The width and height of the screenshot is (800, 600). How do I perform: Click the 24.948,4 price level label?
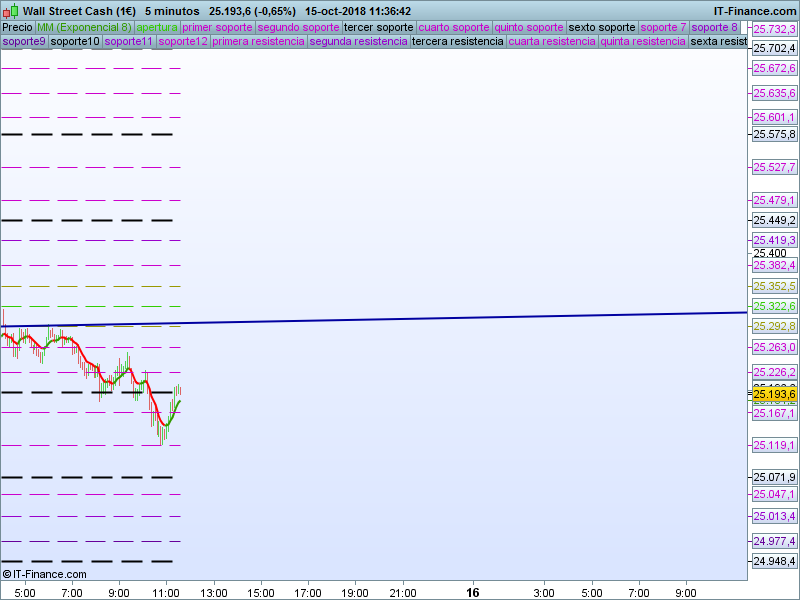coord(774,561)
